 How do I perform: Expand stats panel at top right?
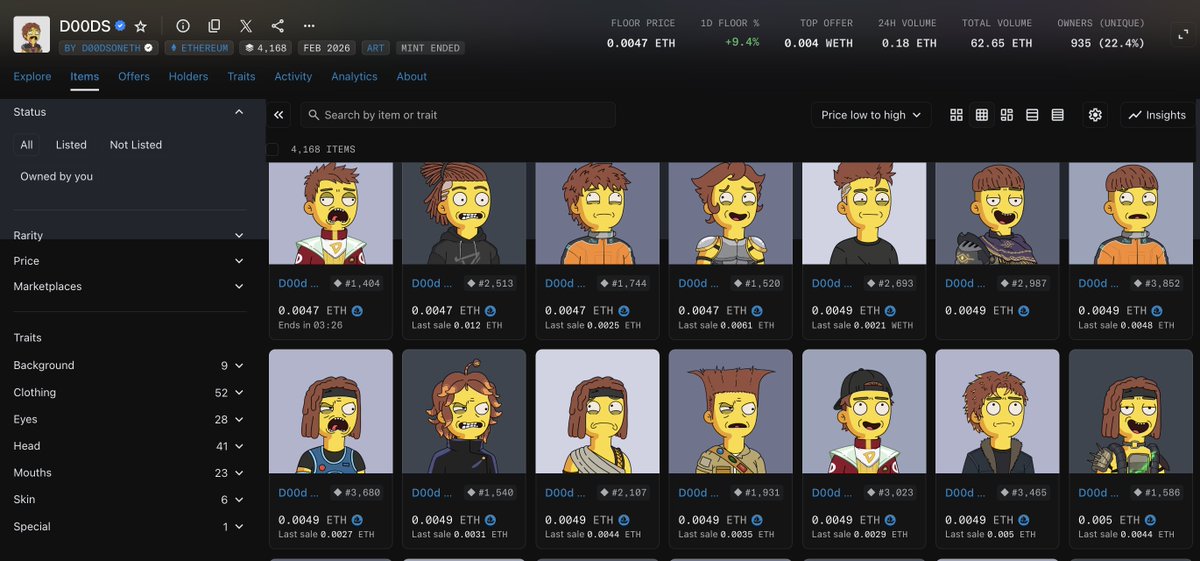pyautogui.click(x=1182, y=34)
